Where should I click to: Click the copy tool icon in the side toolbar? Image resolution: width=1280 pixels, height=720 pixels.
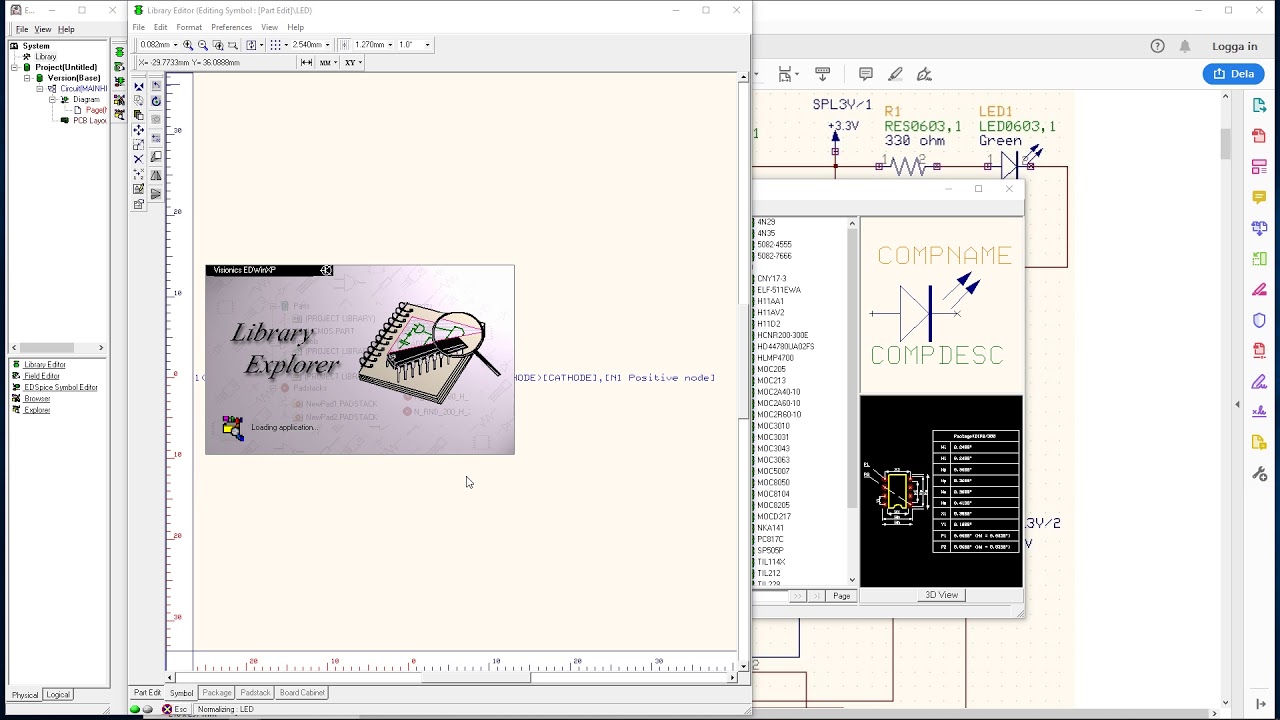(139, 115)
